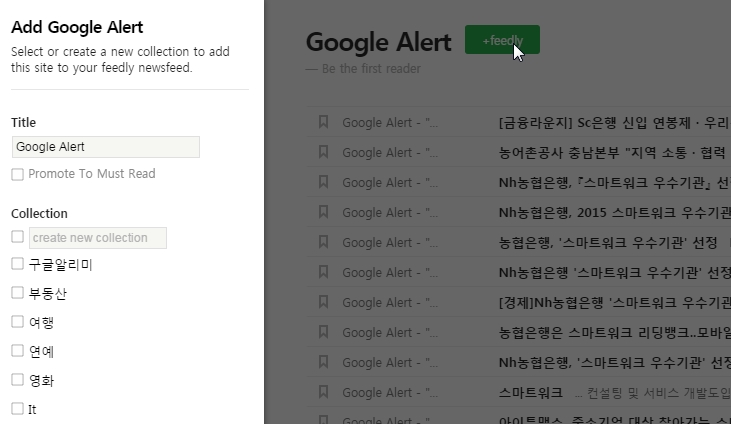This screenshot has width=731, height=424.
Task: Check the 영화 collection box
Action: (18, 380)
